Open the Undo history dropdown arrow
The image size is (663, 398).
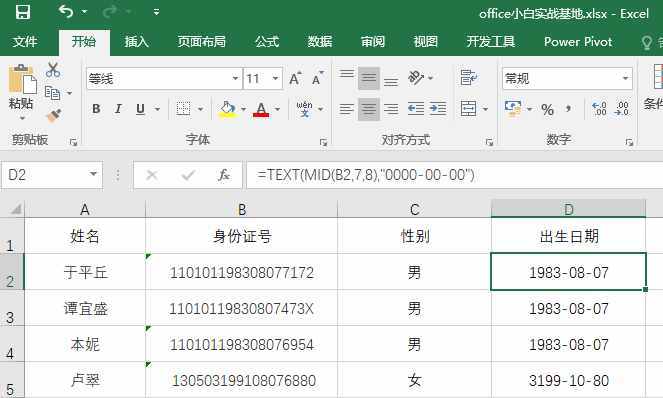tap(84, 12)
